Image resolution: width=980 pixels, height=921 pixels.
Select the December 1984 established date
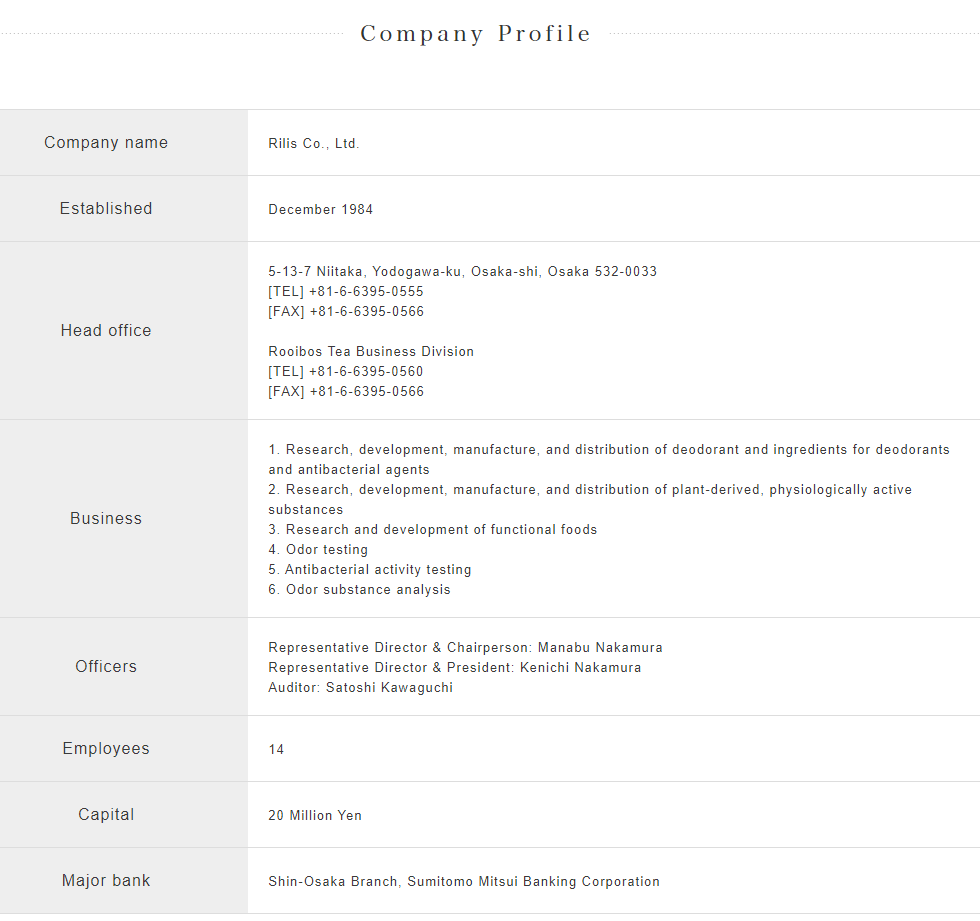coord(320,210)
